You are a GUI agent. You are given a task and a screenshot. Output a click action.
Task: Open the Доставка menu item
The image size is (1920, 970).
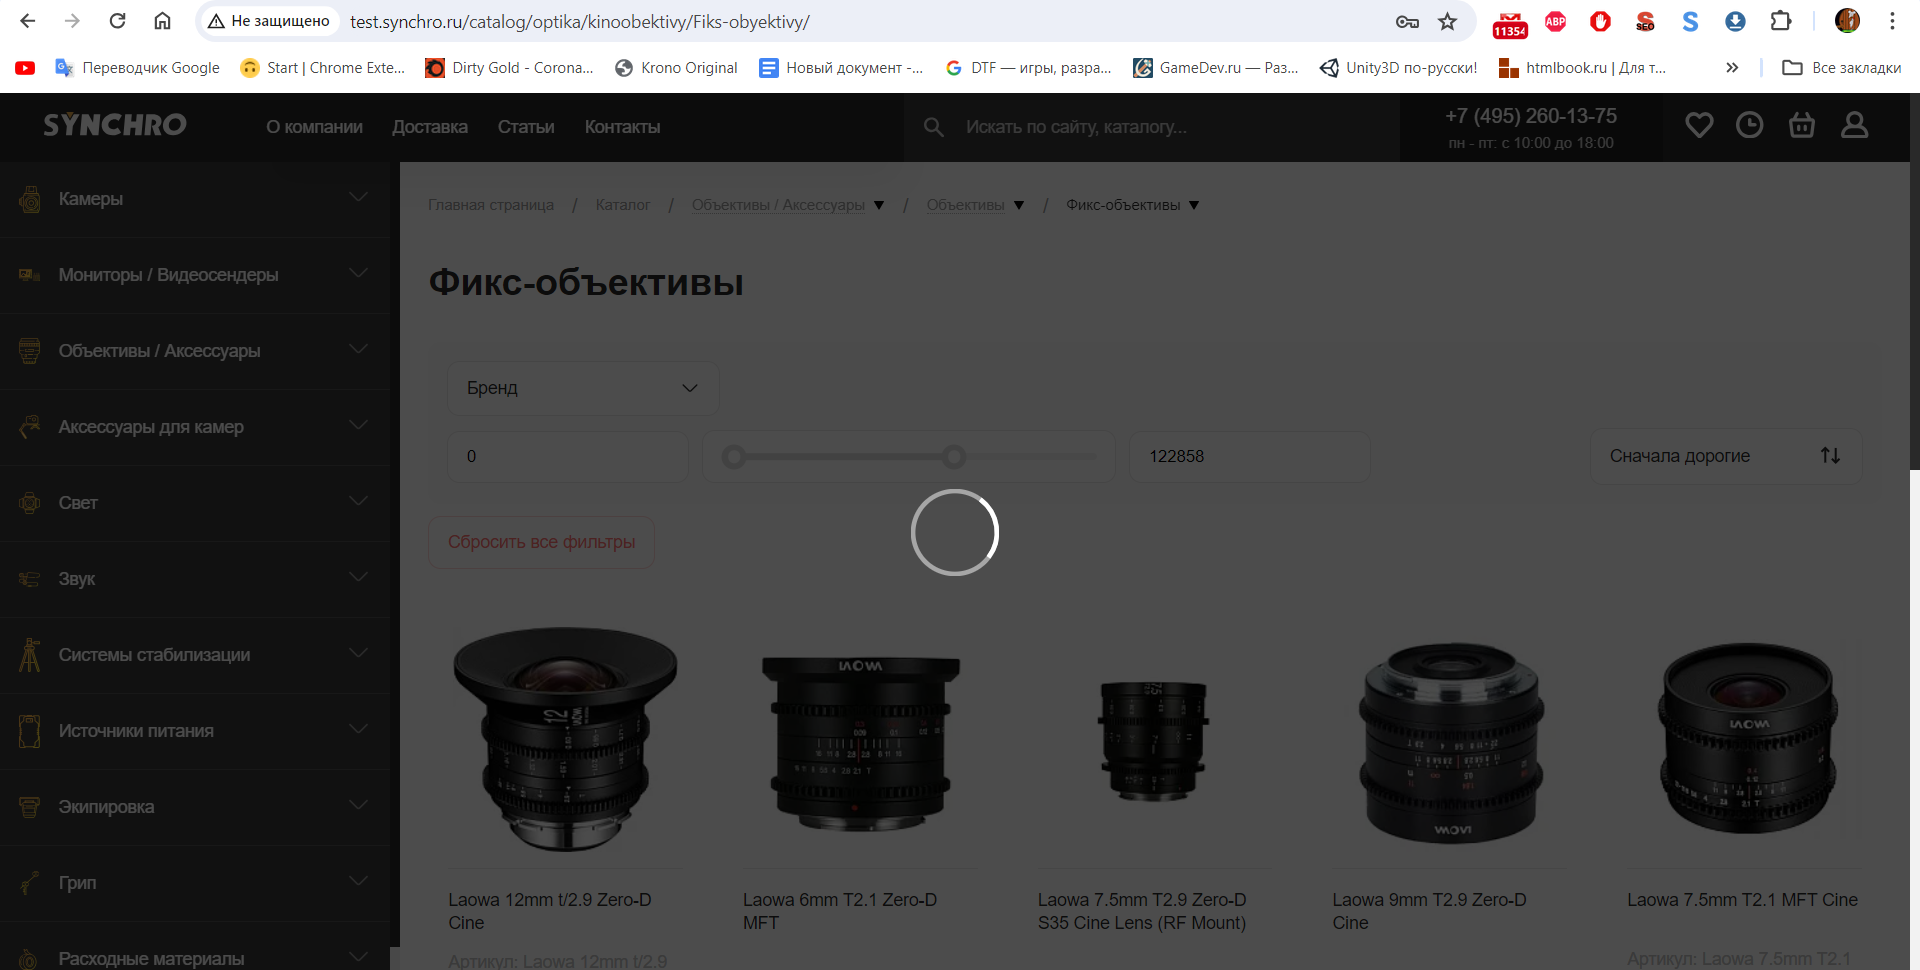(x=429, y=127)
